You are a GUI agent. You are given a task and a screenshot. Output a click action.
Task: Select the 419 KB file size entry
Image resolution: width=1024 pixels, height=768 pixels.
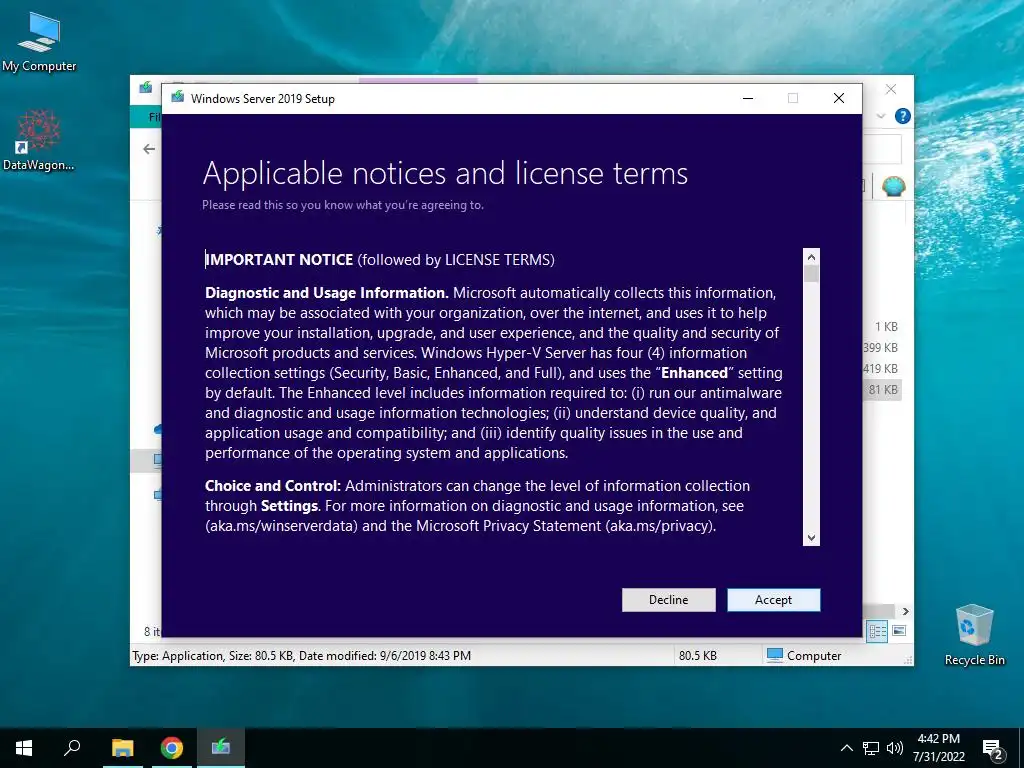point(880,368)
